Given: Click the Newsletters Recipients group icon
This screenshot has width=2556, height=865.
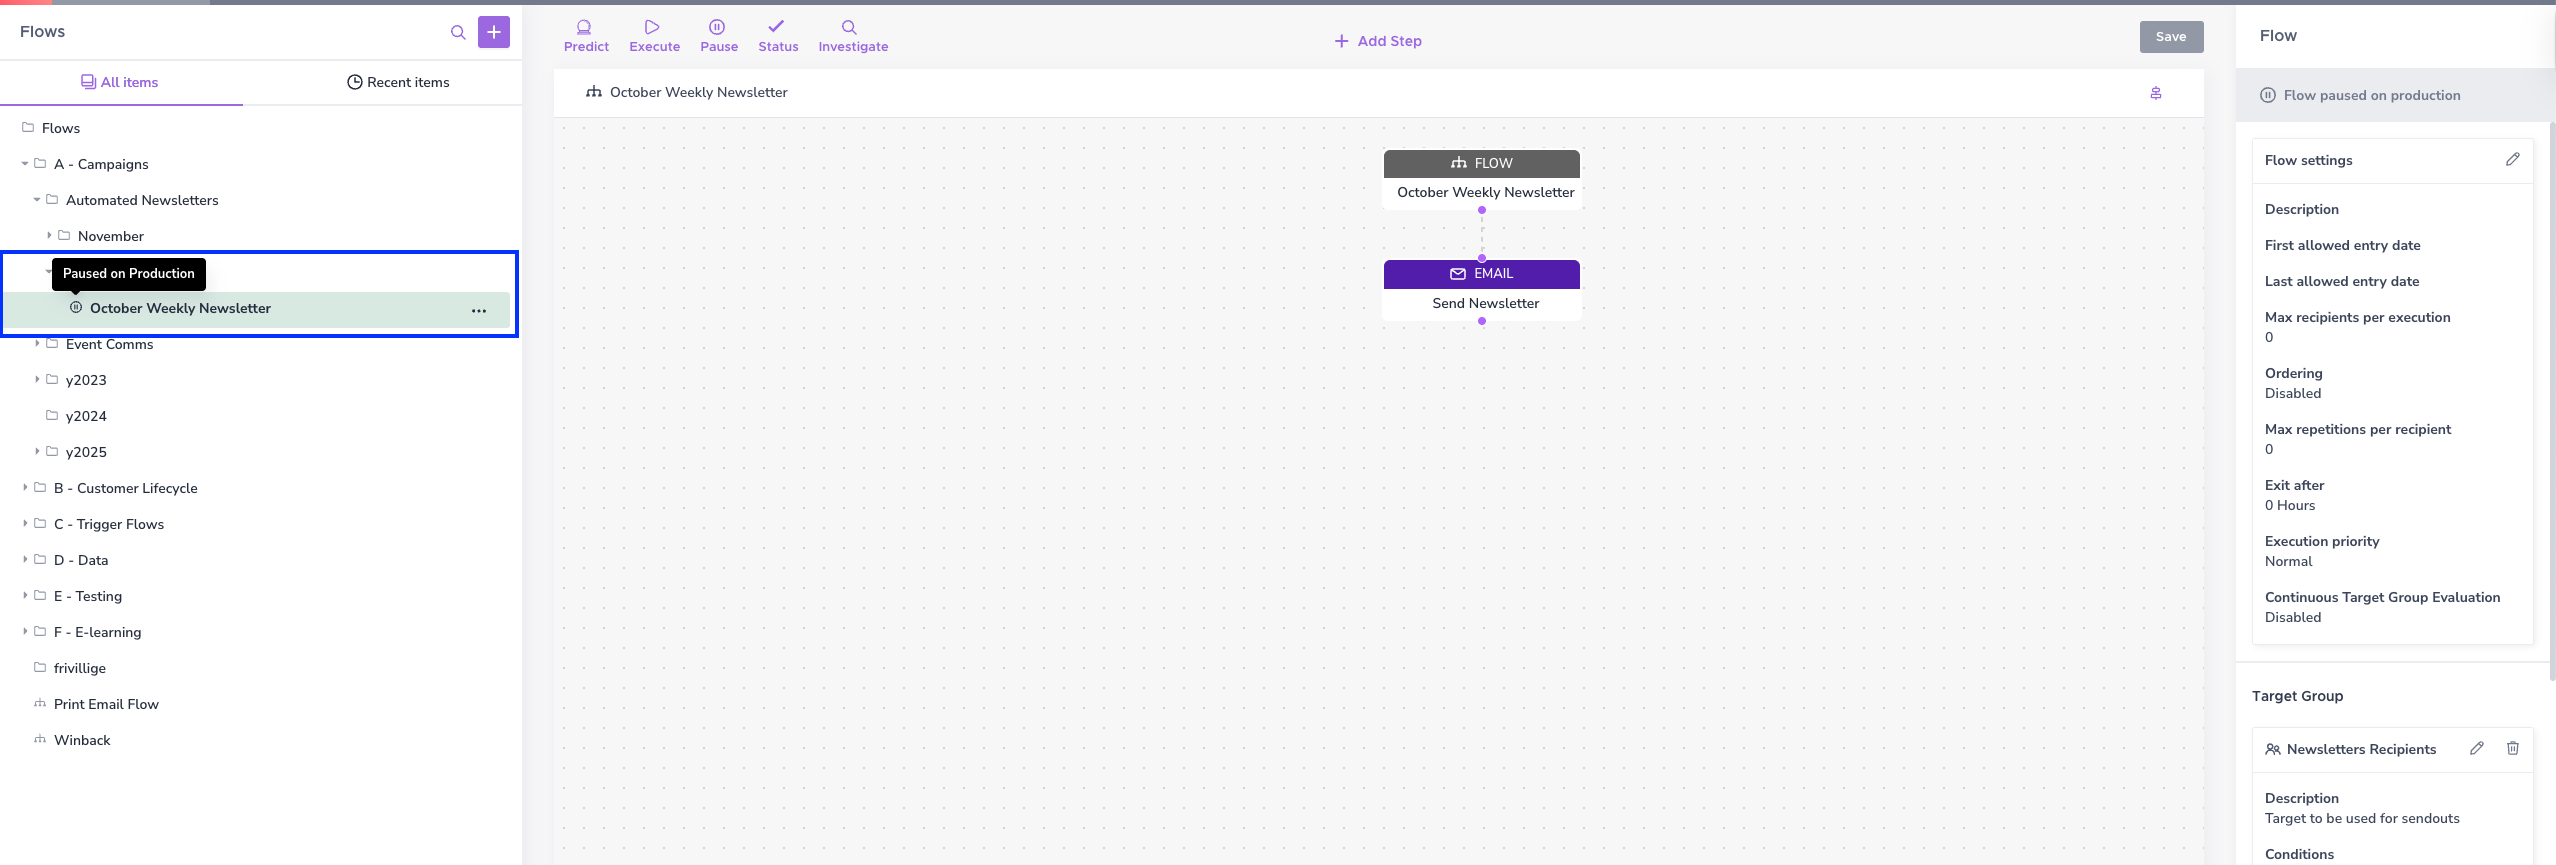Looking at the screenshot, I should point(2273,749).
